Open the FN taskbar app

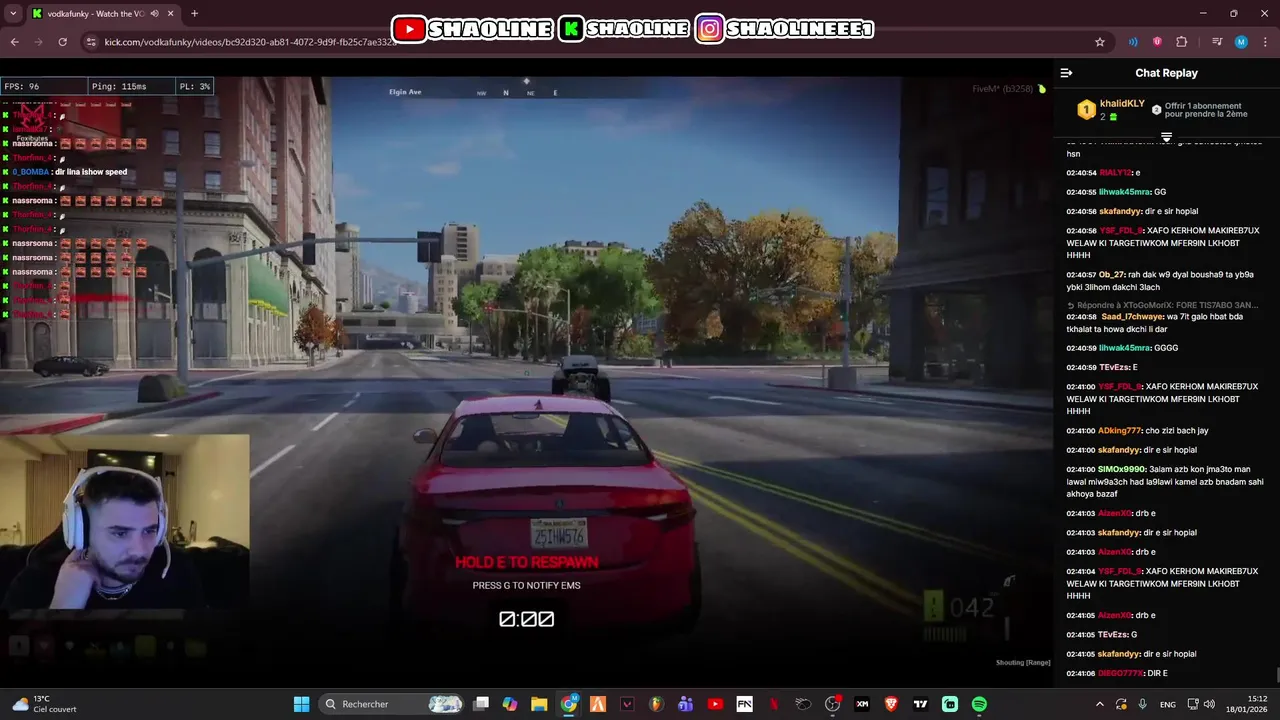tap(744, 704)
